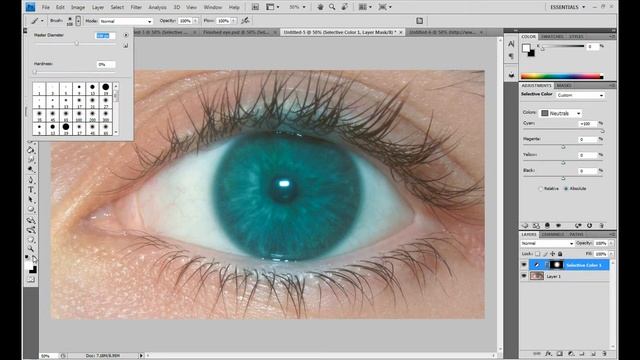Click the trash icon in Adjustments panel

pos(601,225)
